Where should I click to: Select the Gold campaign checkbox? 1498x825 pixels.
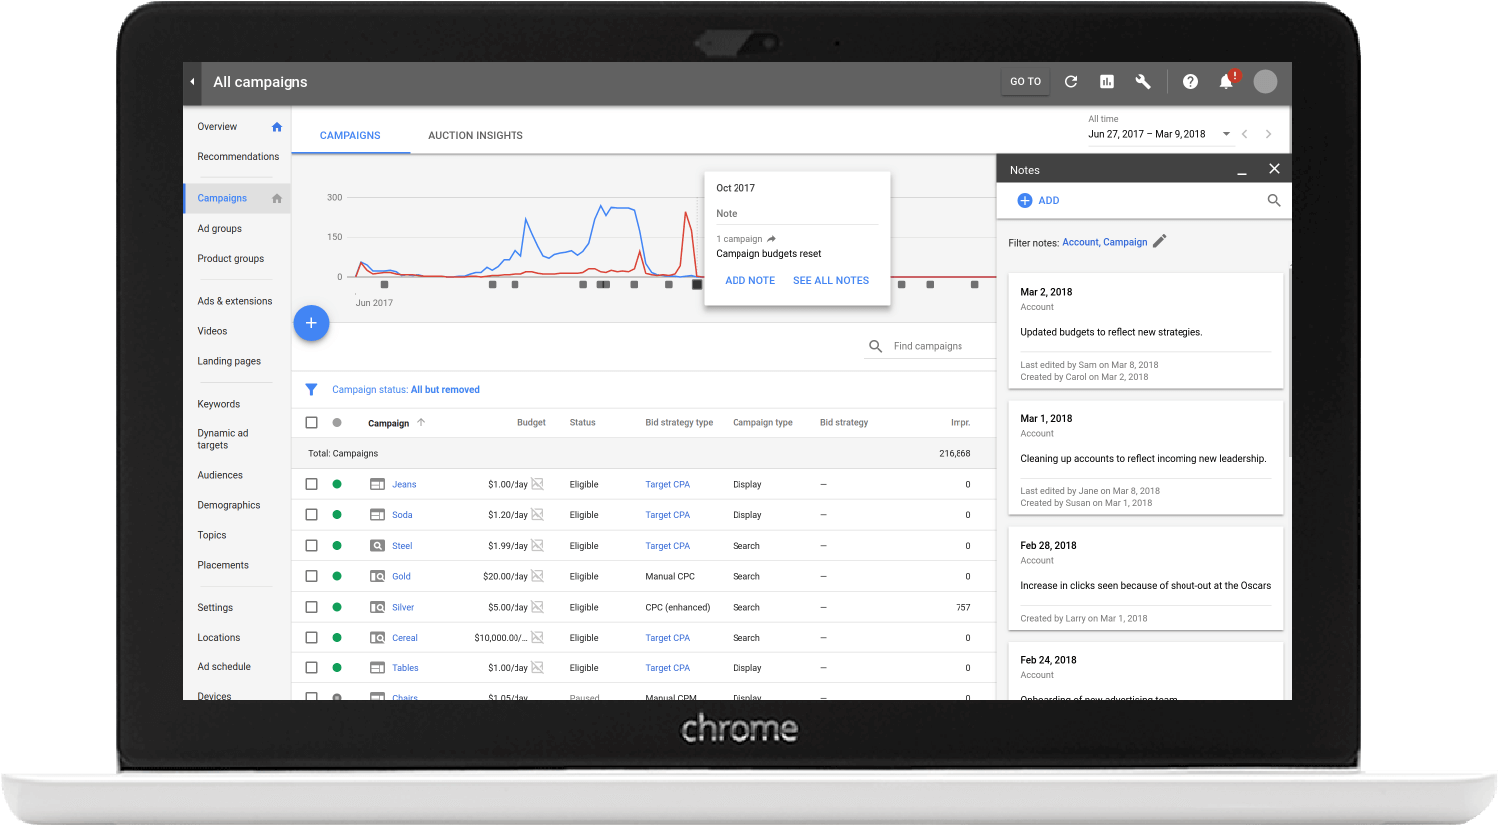click(x=311, y=576)
